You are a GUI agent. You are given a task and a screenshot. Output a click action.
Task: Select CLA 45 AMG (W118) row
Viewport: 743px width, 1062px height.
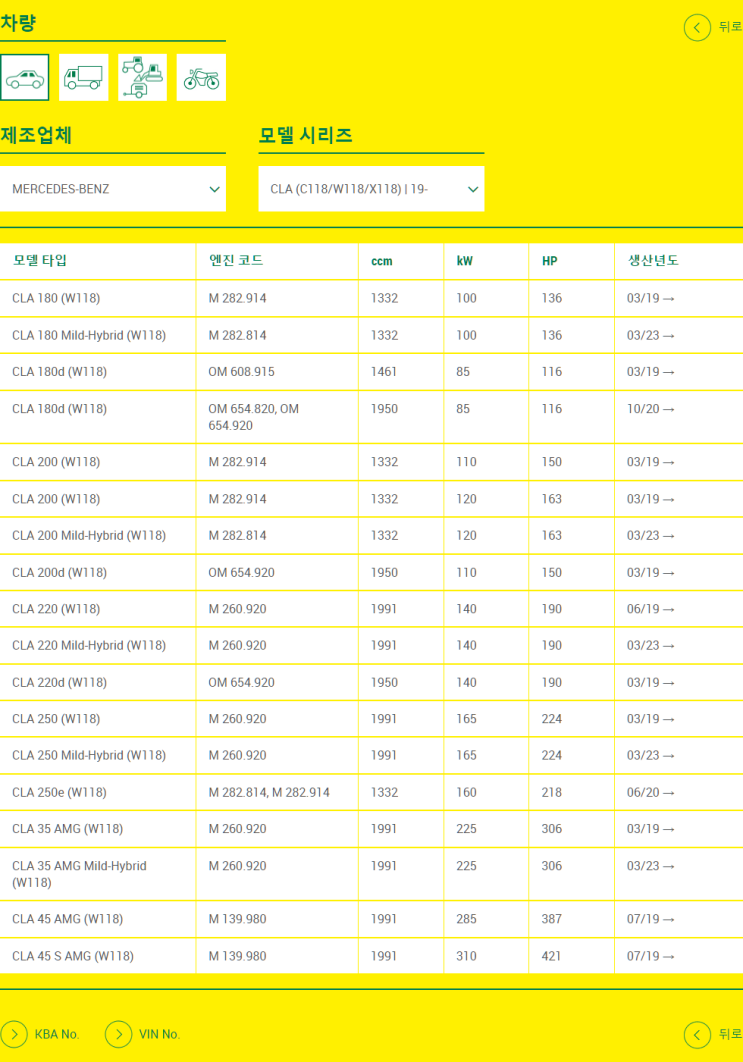(x=371, y=919)
